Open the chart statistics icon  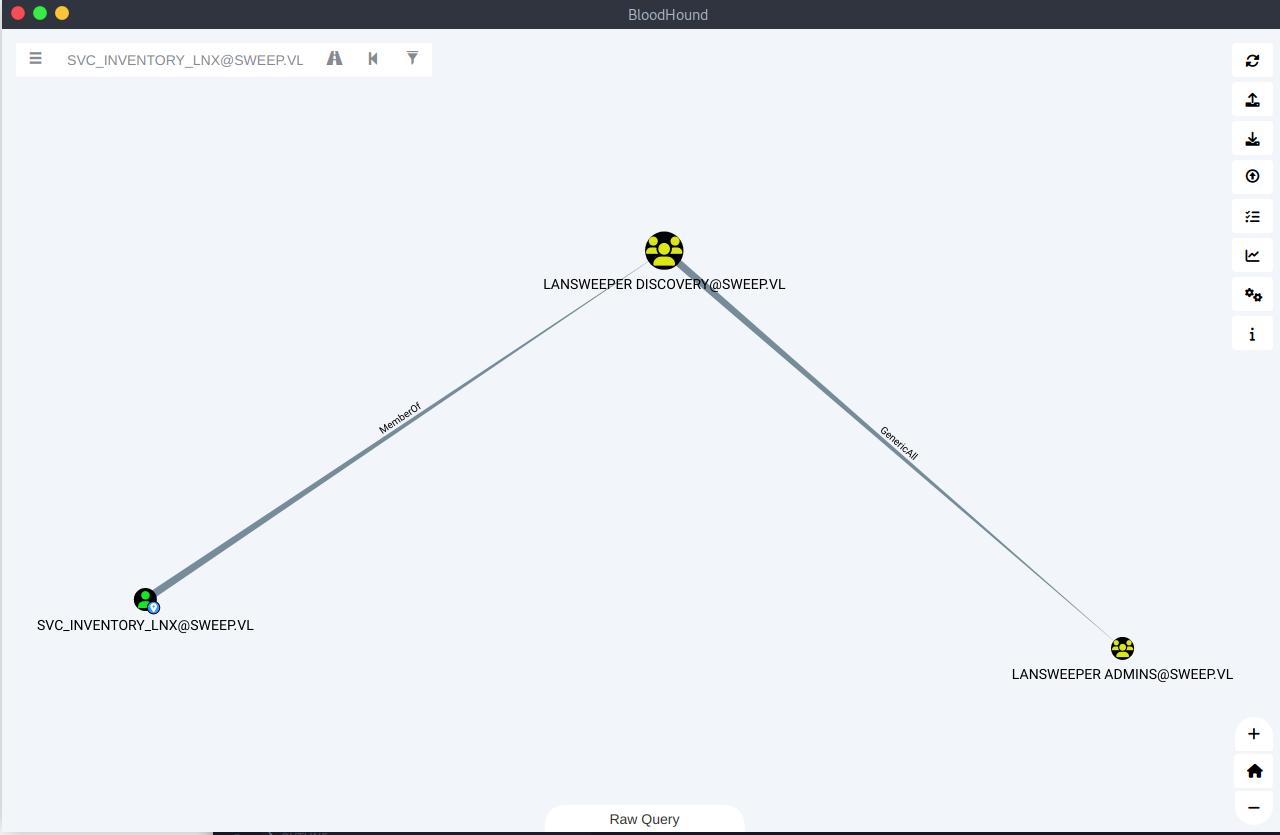click(x=1252, y=255)
